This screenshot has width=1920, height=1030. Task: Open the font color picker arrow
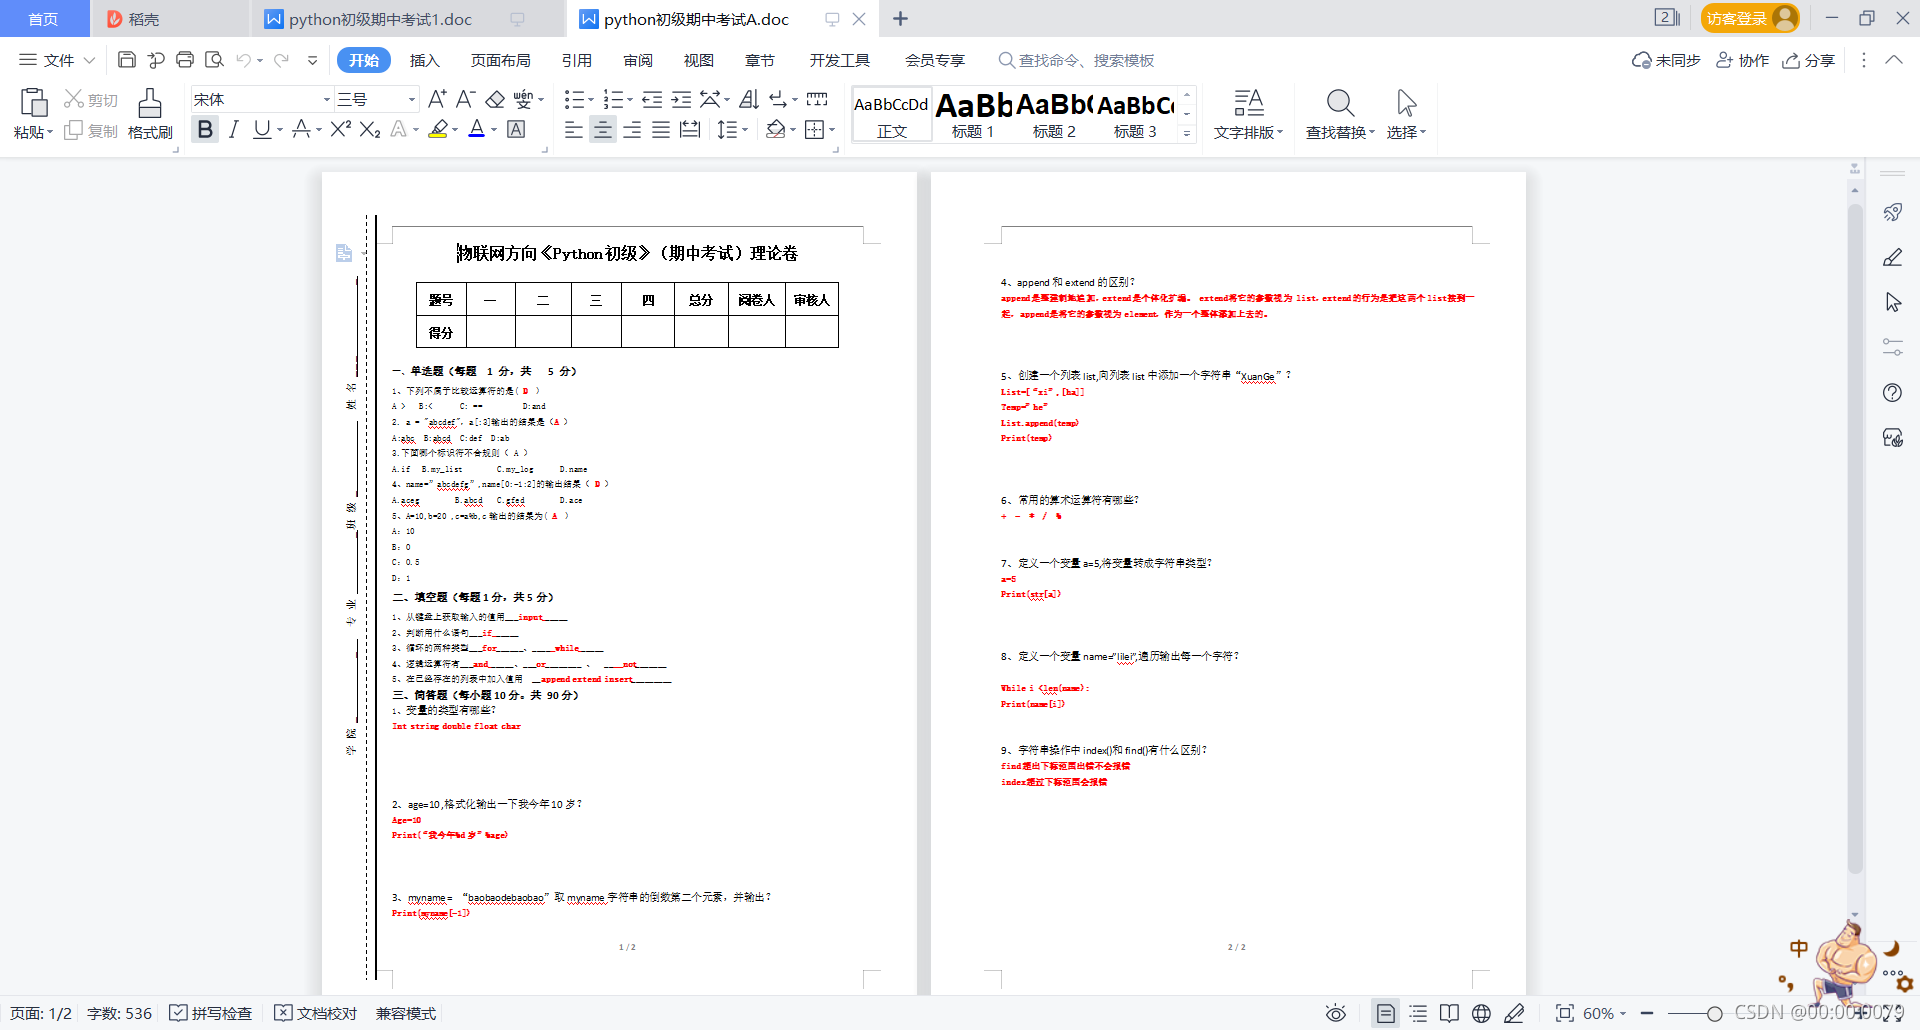click(x=494, y=130)
